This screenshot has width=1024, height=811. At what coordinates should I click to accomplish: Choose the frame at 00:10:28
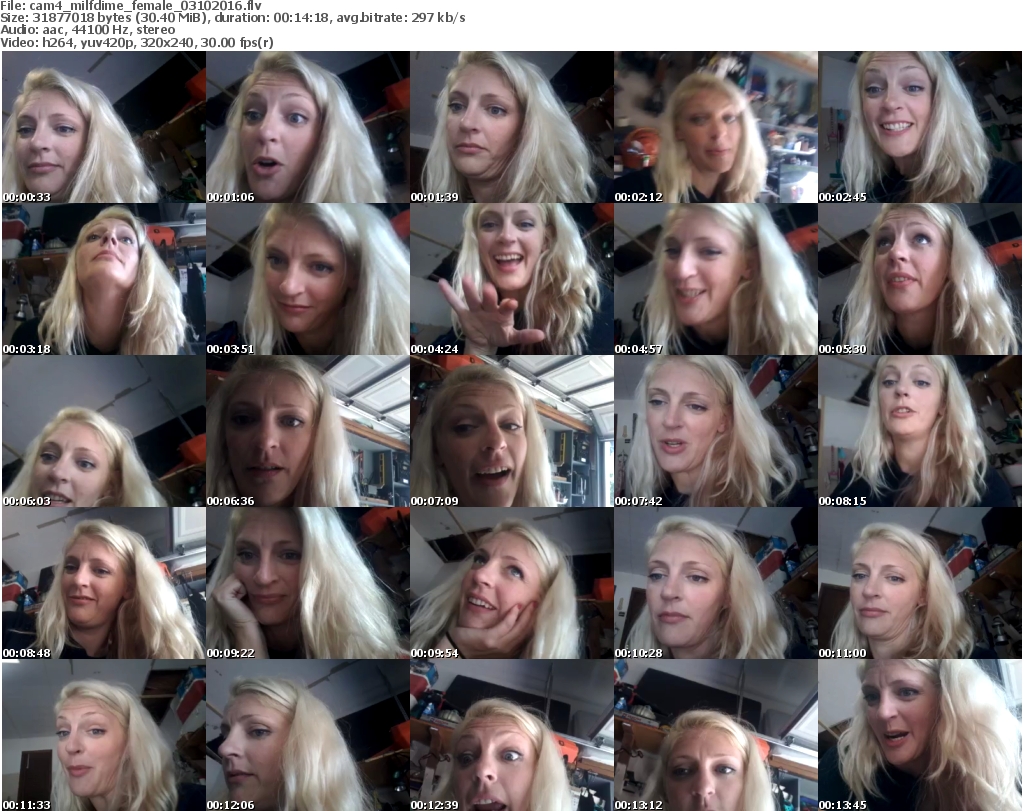tap(715, 583)
